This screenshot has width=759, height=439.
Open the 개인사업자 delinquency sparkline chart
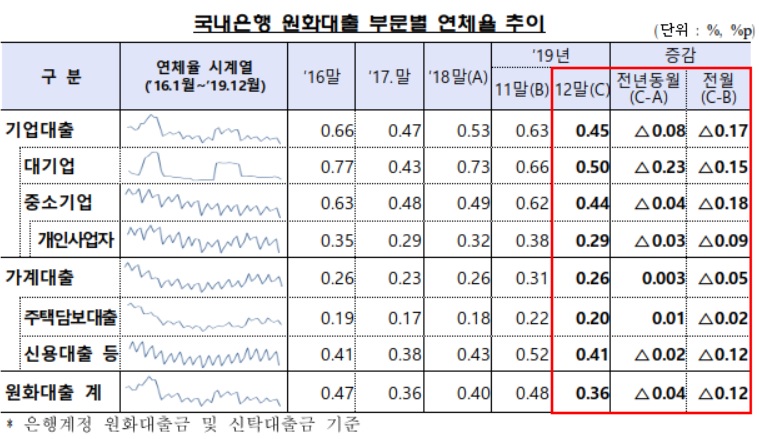pos(204,239)
